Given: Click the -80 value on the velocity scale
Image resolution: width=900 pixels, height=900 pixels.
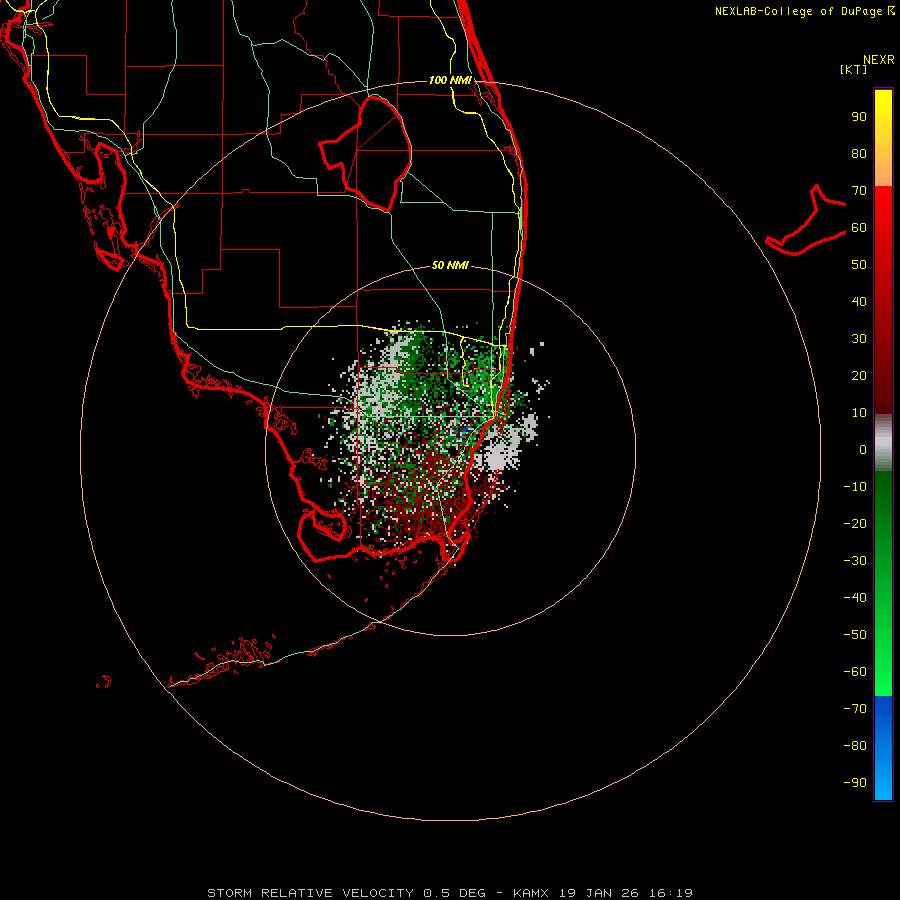Looking at the screenshot, I should pyautogui.click(x=855, y=746).
